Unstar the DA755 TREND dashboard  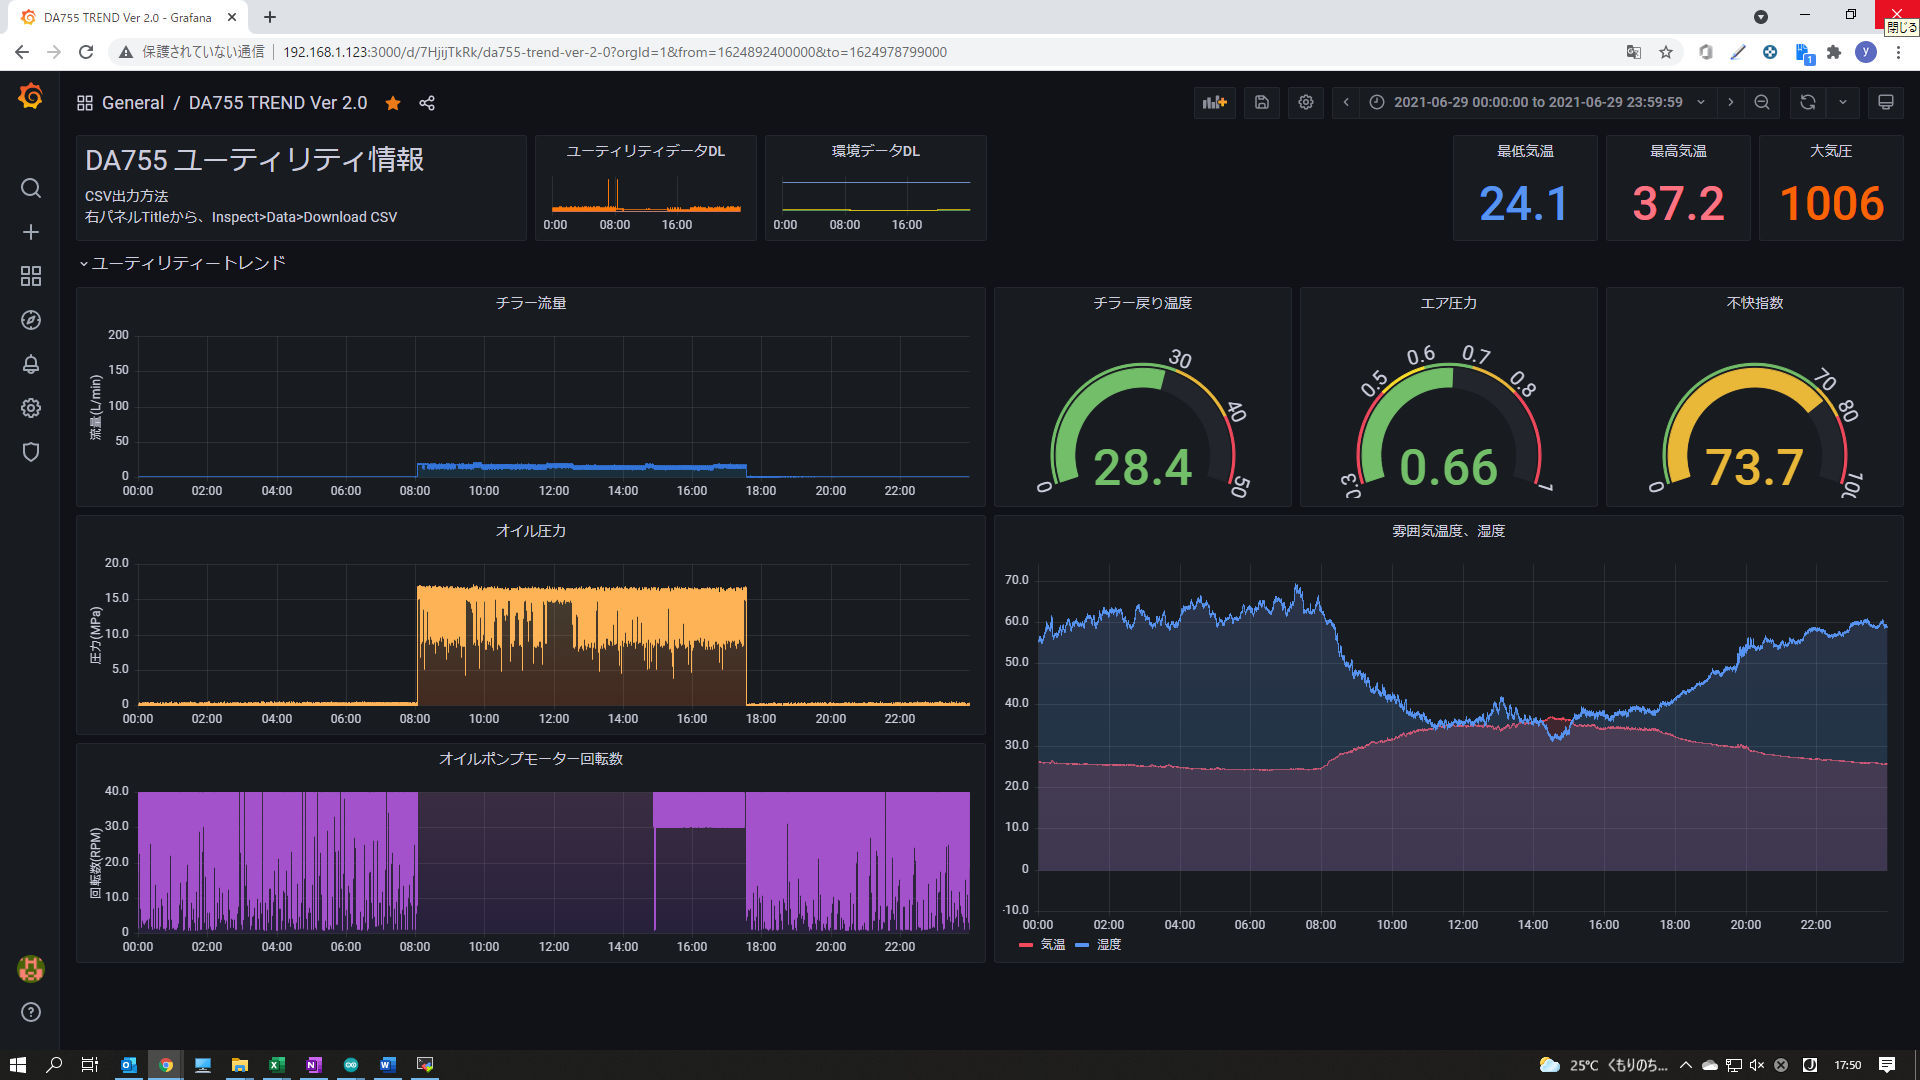click(x=392, y=102)
